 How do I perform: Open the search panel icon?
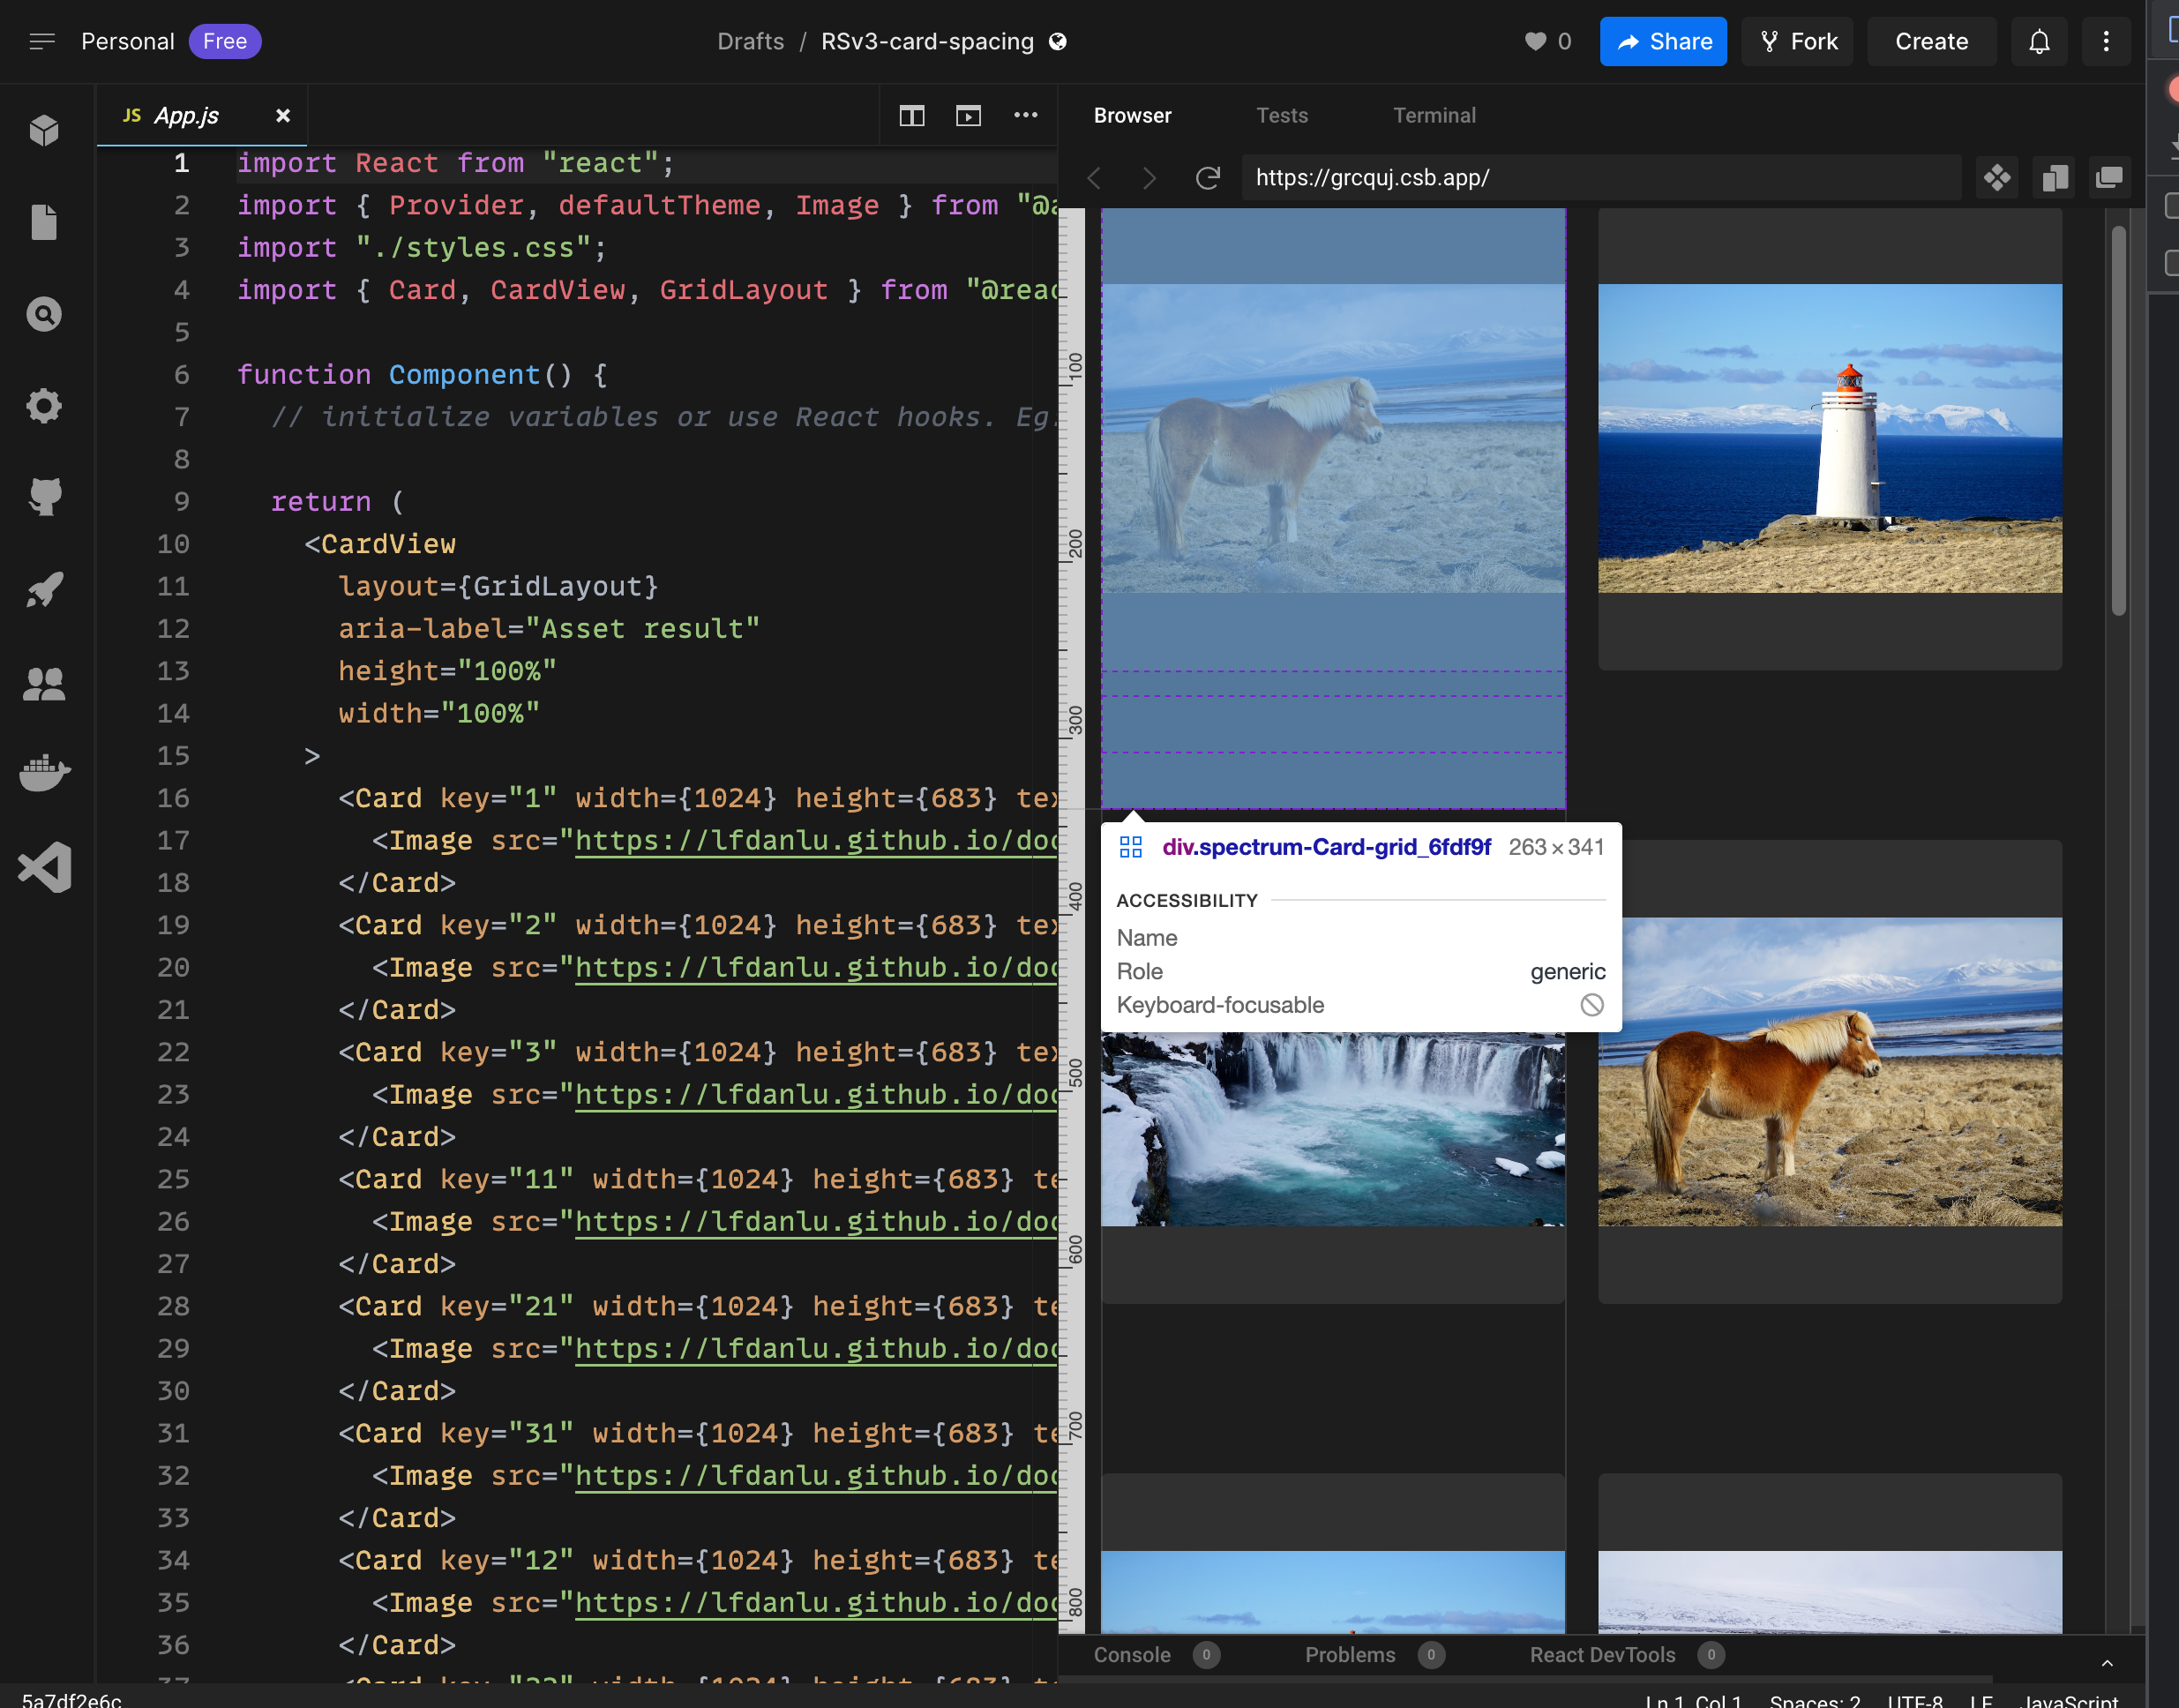[x=44, y=313]
